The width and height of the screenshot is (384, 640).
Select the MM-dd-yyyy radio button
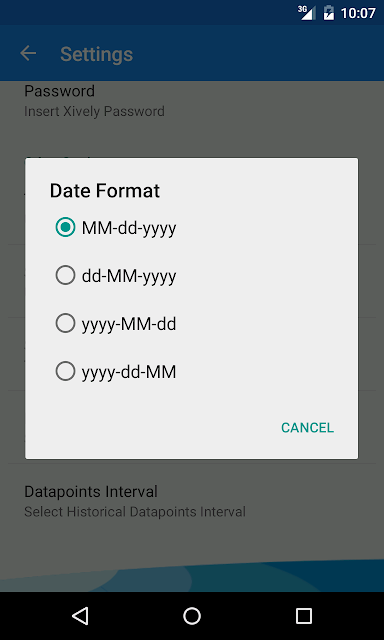coord(65,227)
